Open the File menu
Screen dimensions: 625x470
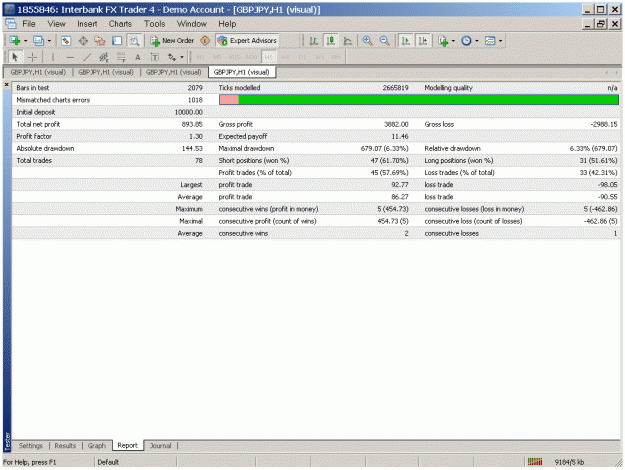click(28, 24)
